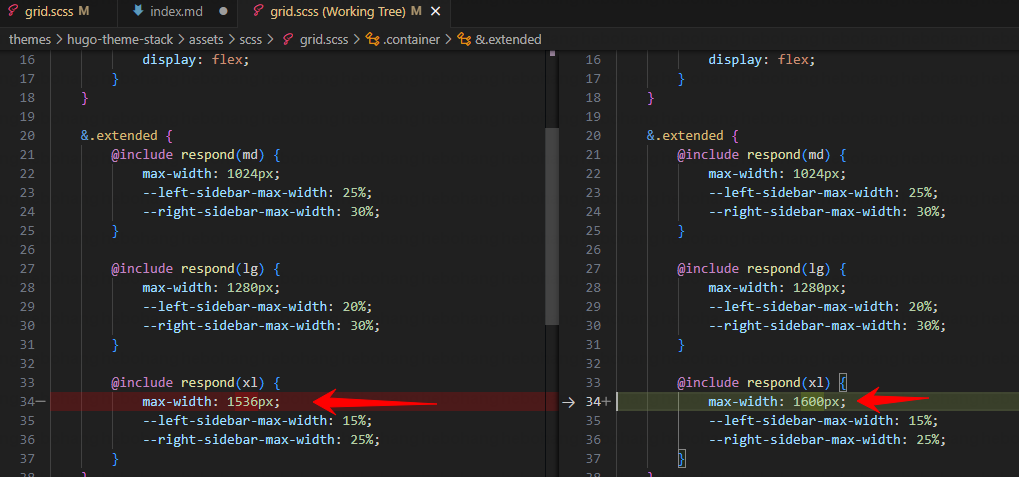The height and width of the screenshot is (477, 1019).
Task: Click '--left-sidebar-max-width: 15%;' in original pane
Action: pyautogui.click(x=257, y=420)
